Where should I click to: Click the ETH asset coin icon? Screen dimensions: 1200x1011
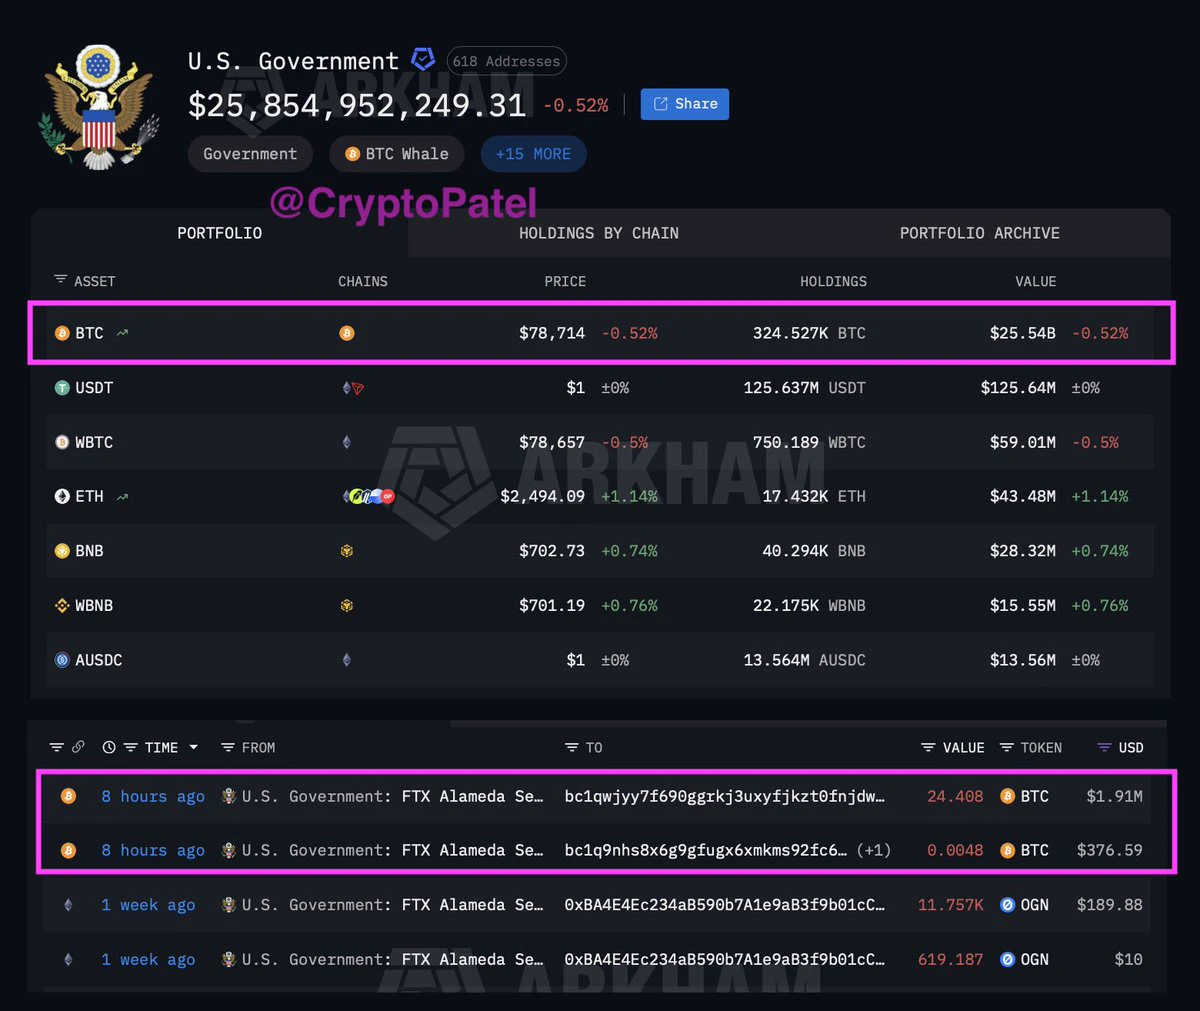tap(62, 496)
